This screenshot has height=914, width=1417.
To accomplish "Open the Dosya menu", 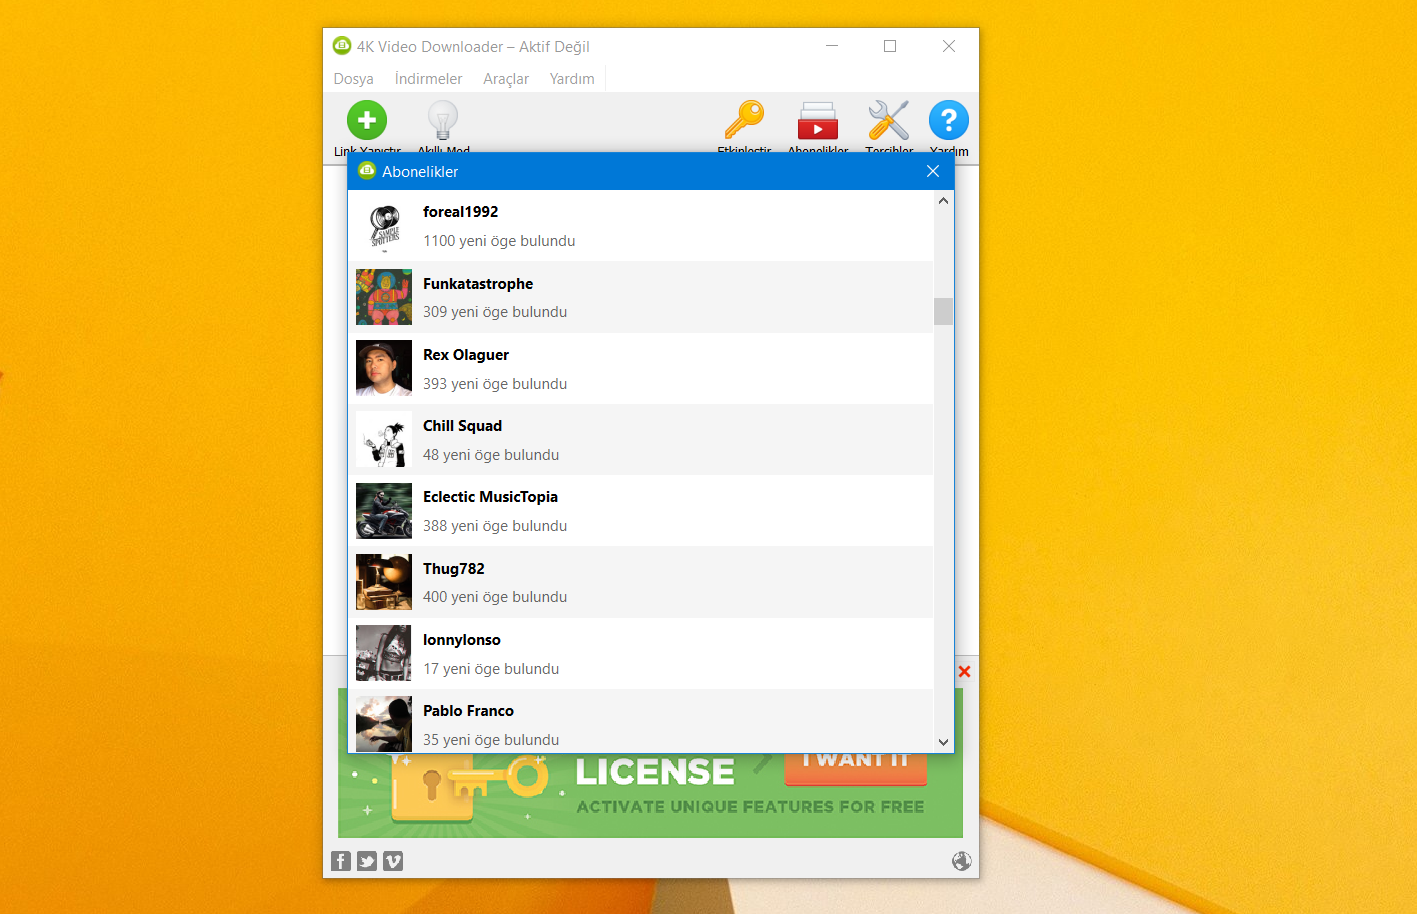I will 354,79.
